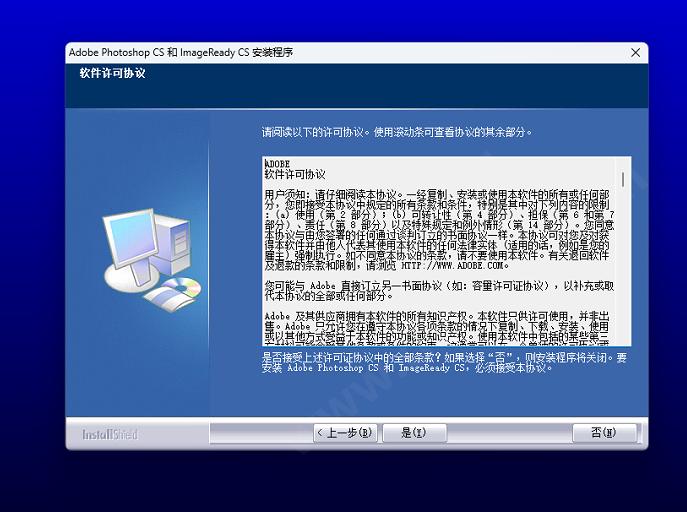Click the InstallShield logo

110,434
